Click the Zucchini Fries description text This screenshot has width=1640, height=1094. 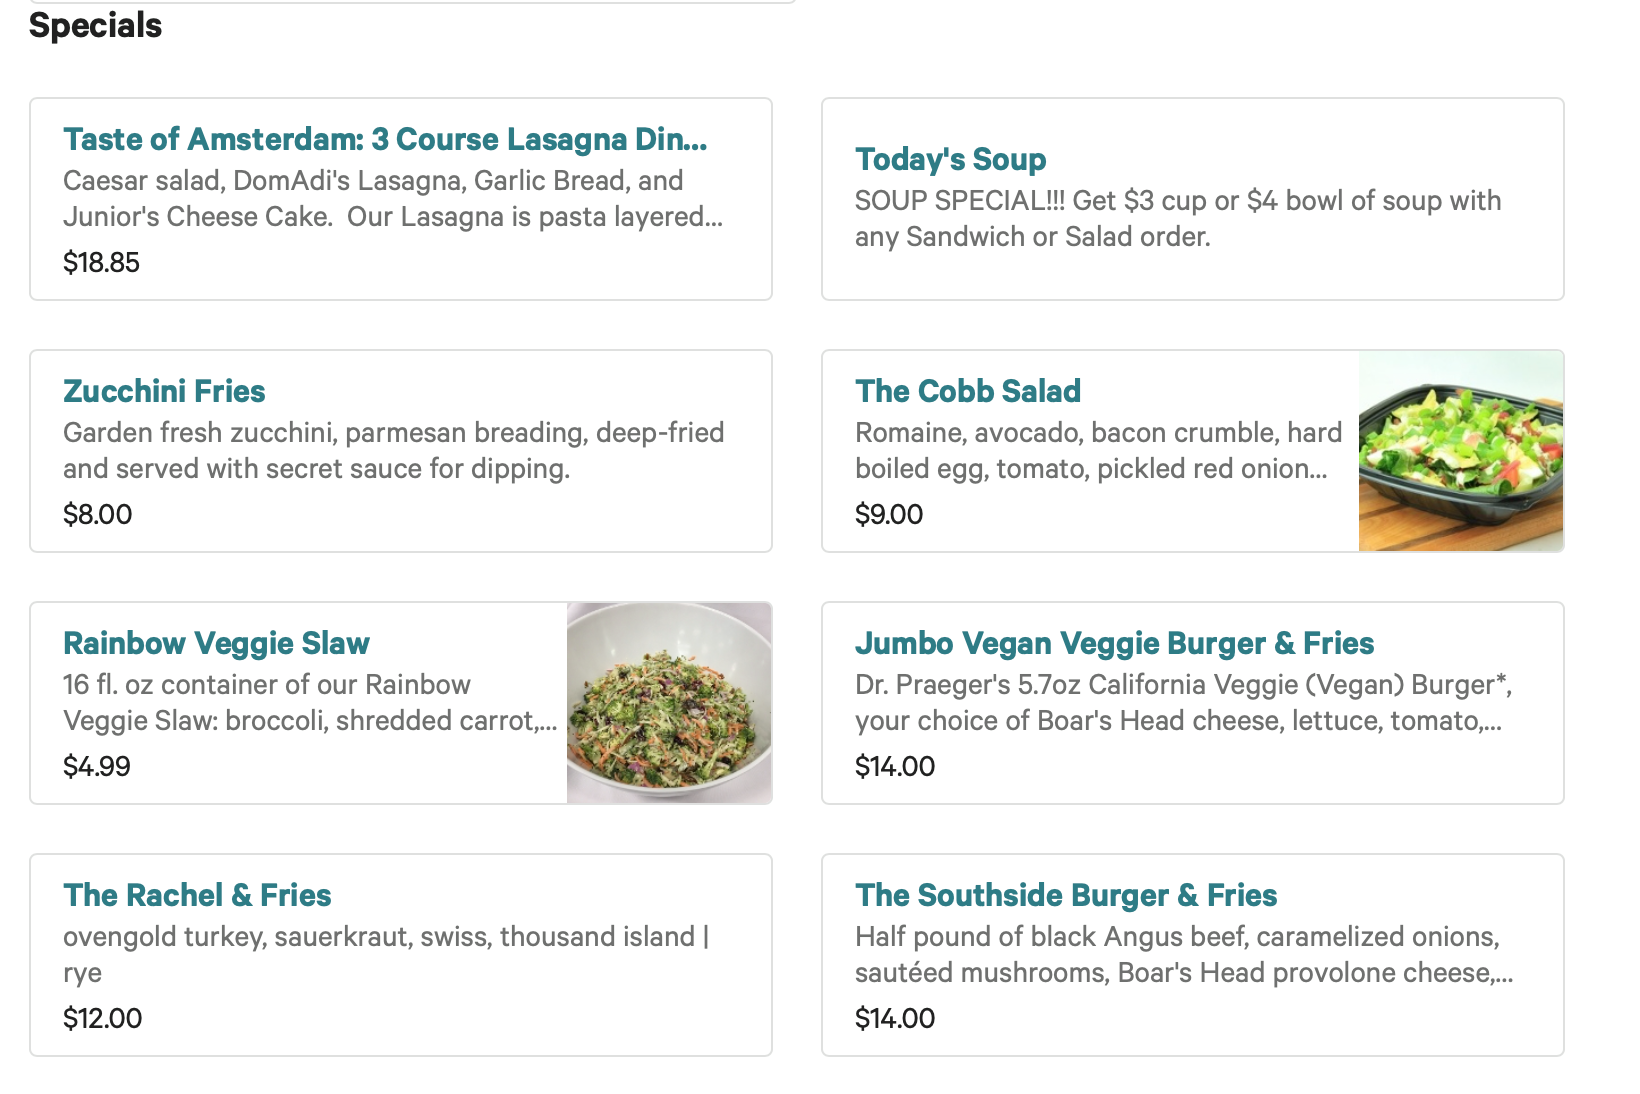(x=393, y=450)
